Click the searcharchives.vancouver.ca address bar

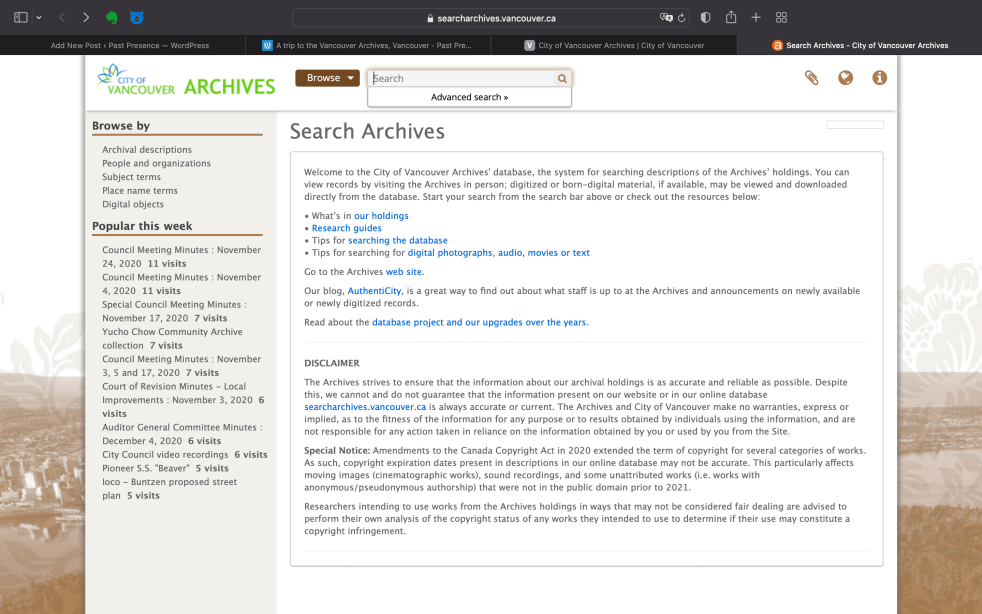(491, 18)
